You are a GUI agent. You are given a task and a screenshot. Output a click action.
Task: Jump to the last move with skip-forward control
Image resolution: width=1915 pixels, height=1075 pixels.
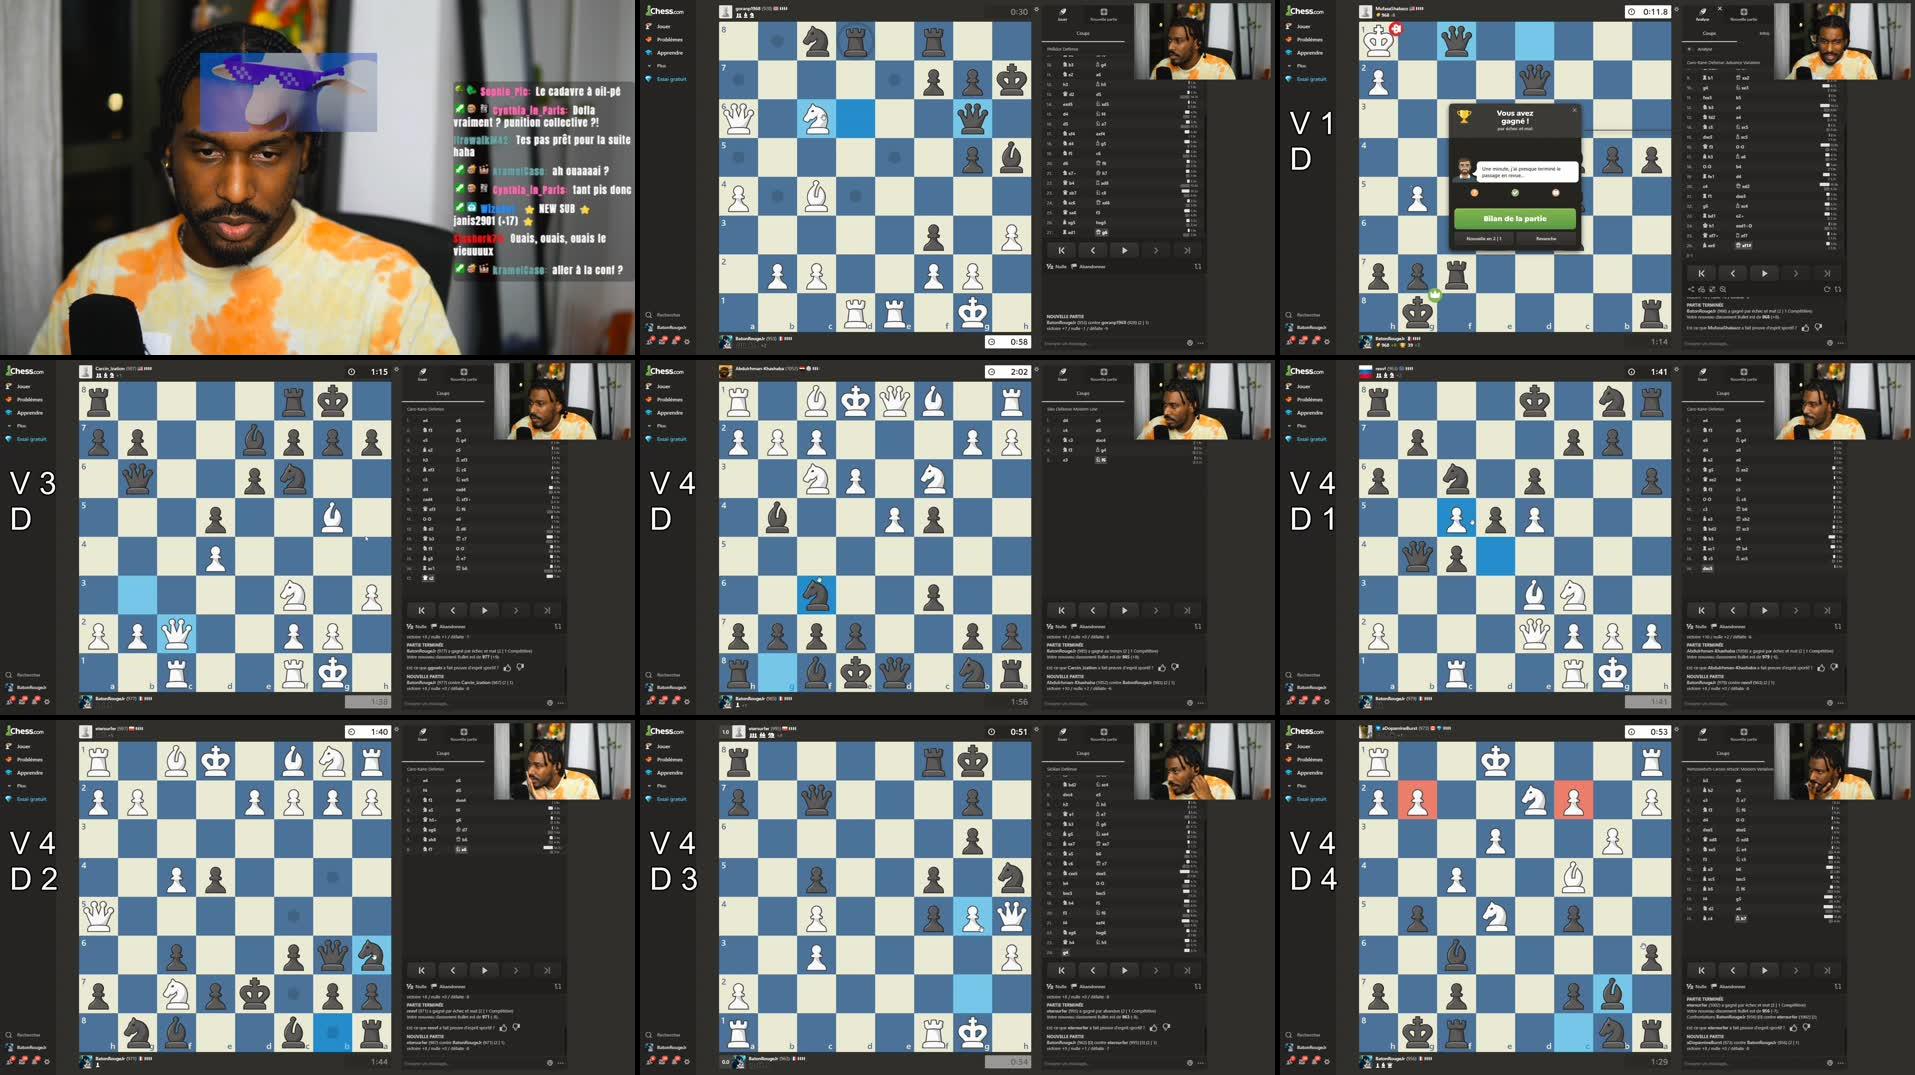(1188, 251)
